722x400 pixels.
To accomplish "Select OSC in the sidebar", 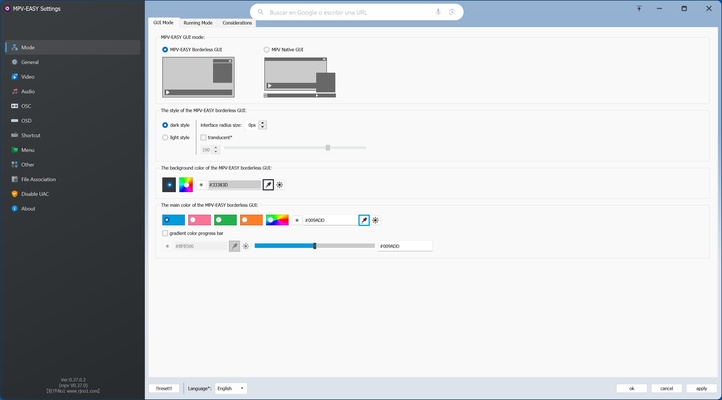I will pos(73,106).
